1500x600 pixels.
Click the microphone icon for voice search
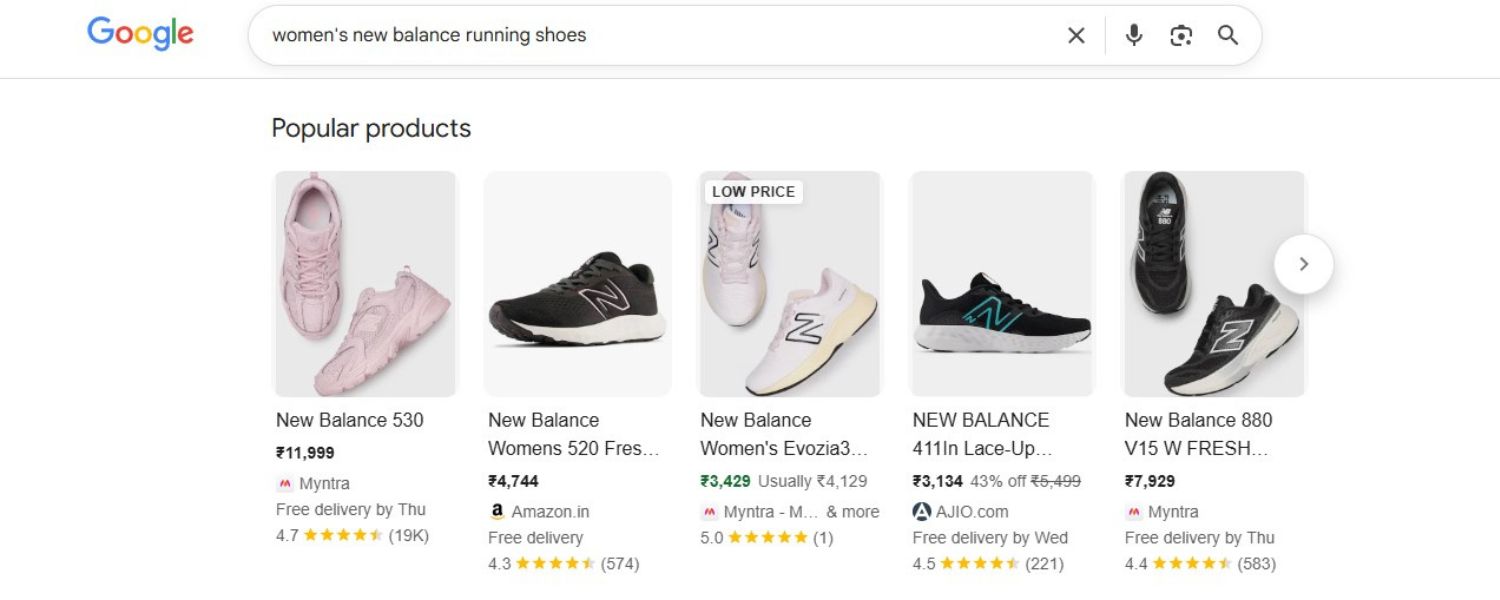coord(1134,35)
